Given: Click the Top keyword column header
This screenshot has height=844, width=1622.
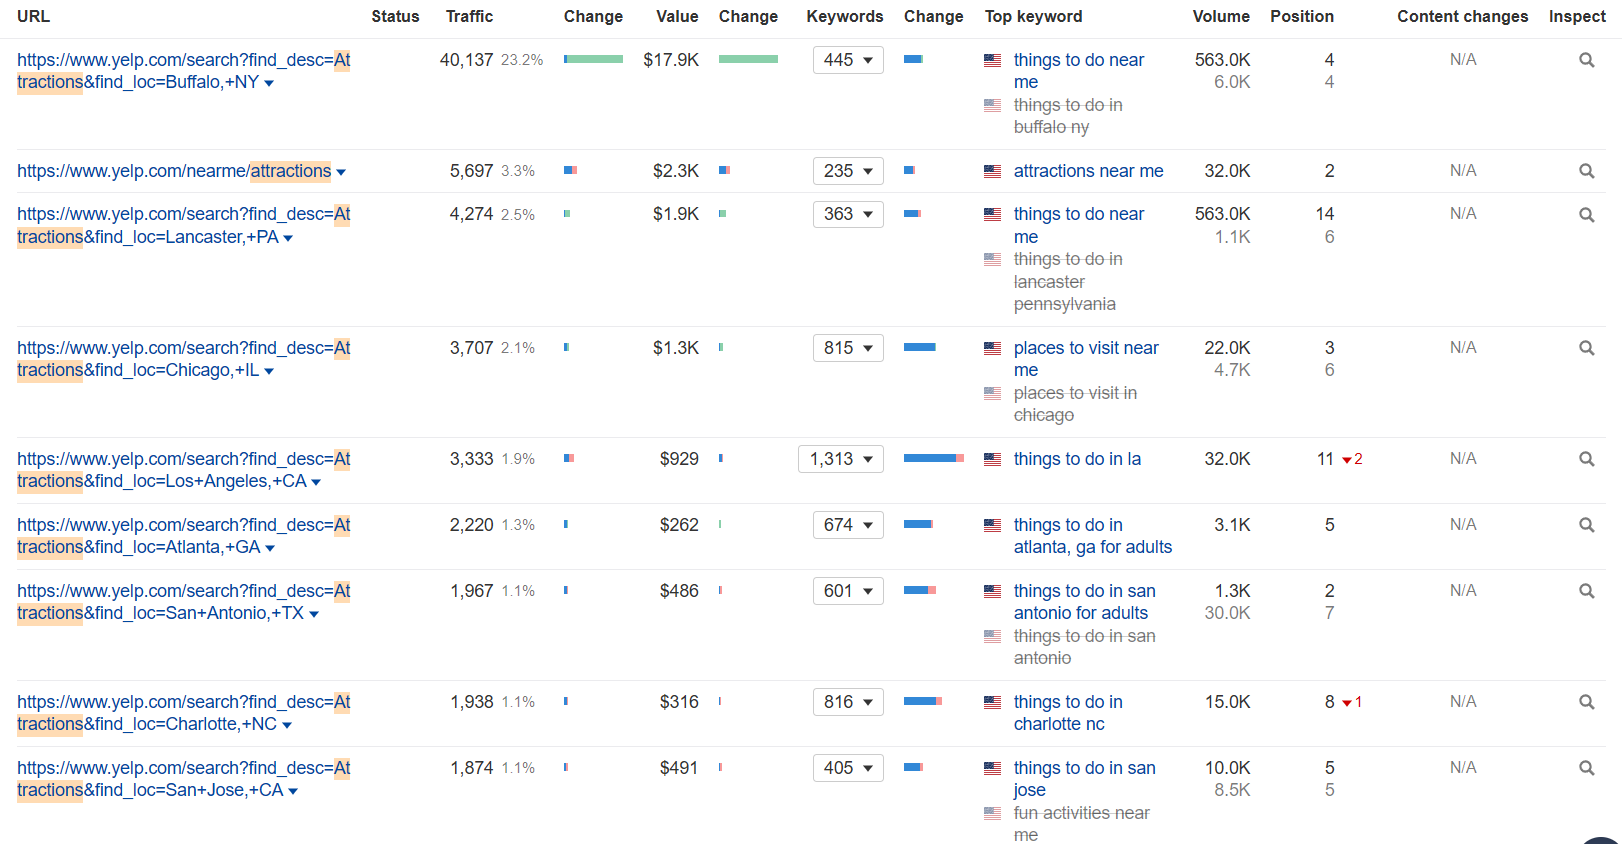Looking at the screenshot, I should (1033, 16).
